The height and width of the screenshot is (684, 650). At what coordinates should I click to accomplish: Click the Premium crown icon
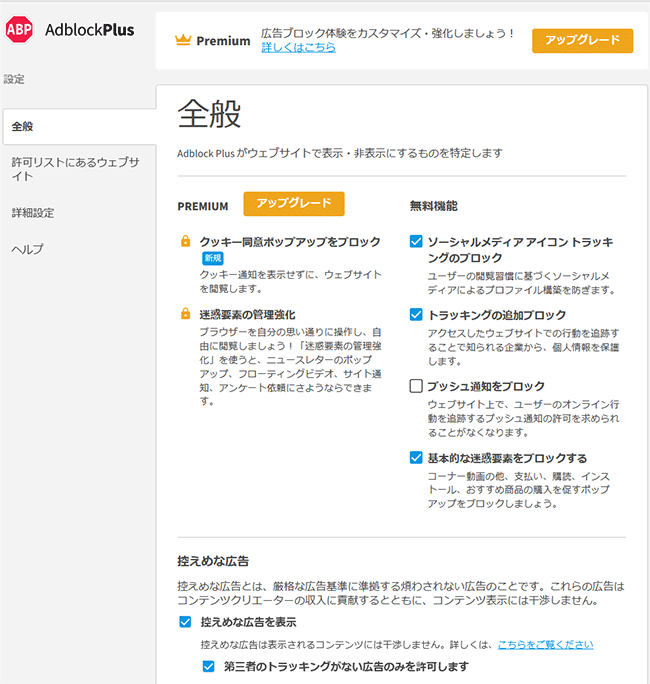(183, 40)
